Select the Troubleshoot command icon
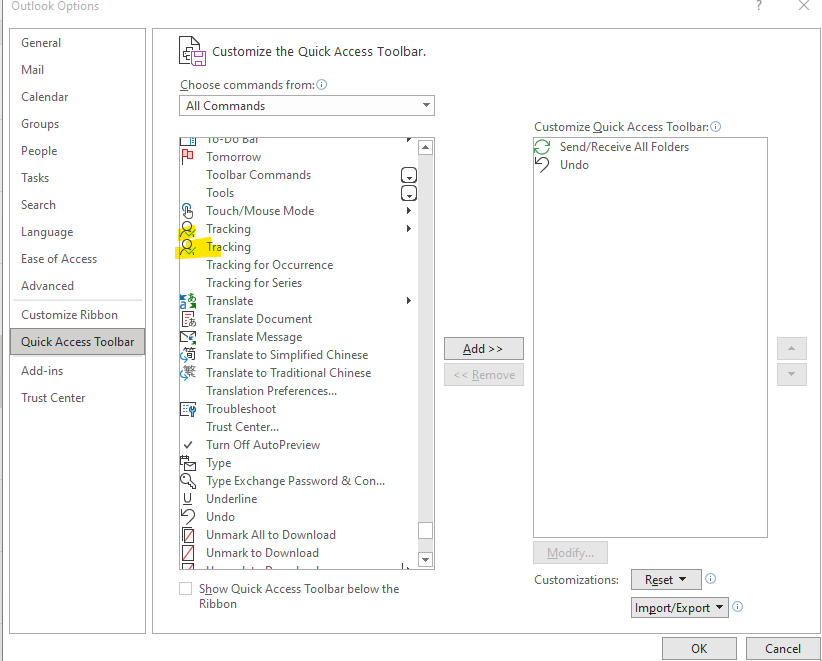 pyautogui.click(x=190, y=409)
